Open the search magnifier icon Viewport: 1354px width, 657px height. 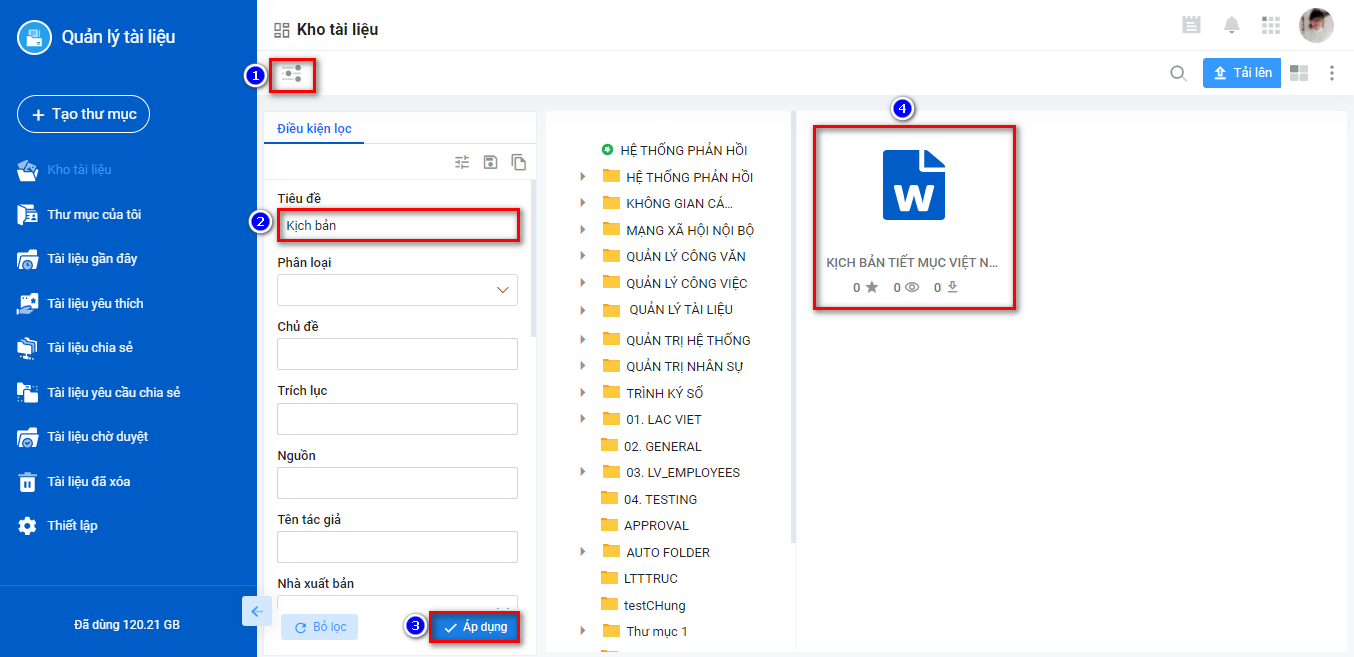1179,73
